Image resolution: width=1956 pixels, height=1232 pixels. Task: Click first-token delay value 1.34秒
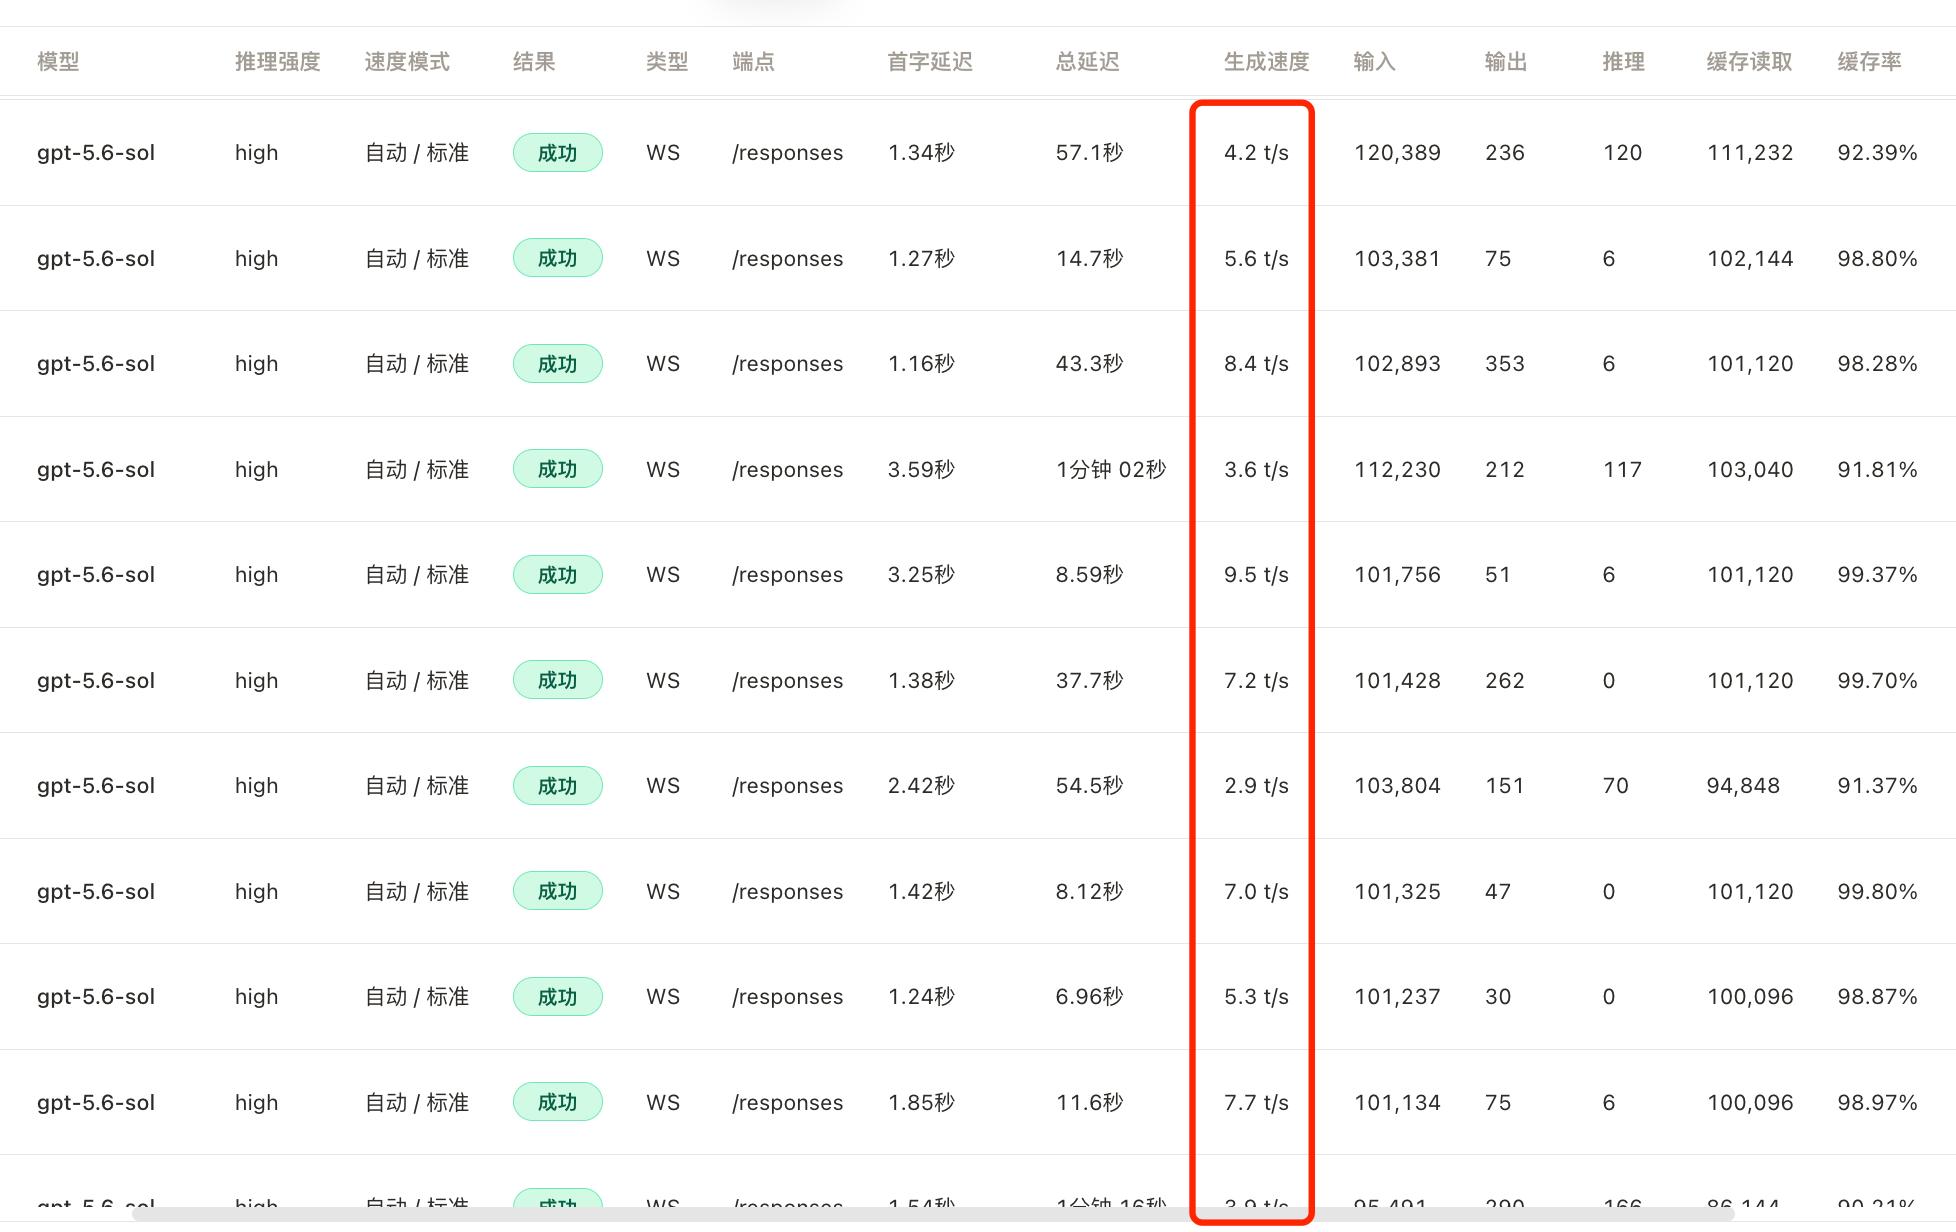(x=922, y=153)
